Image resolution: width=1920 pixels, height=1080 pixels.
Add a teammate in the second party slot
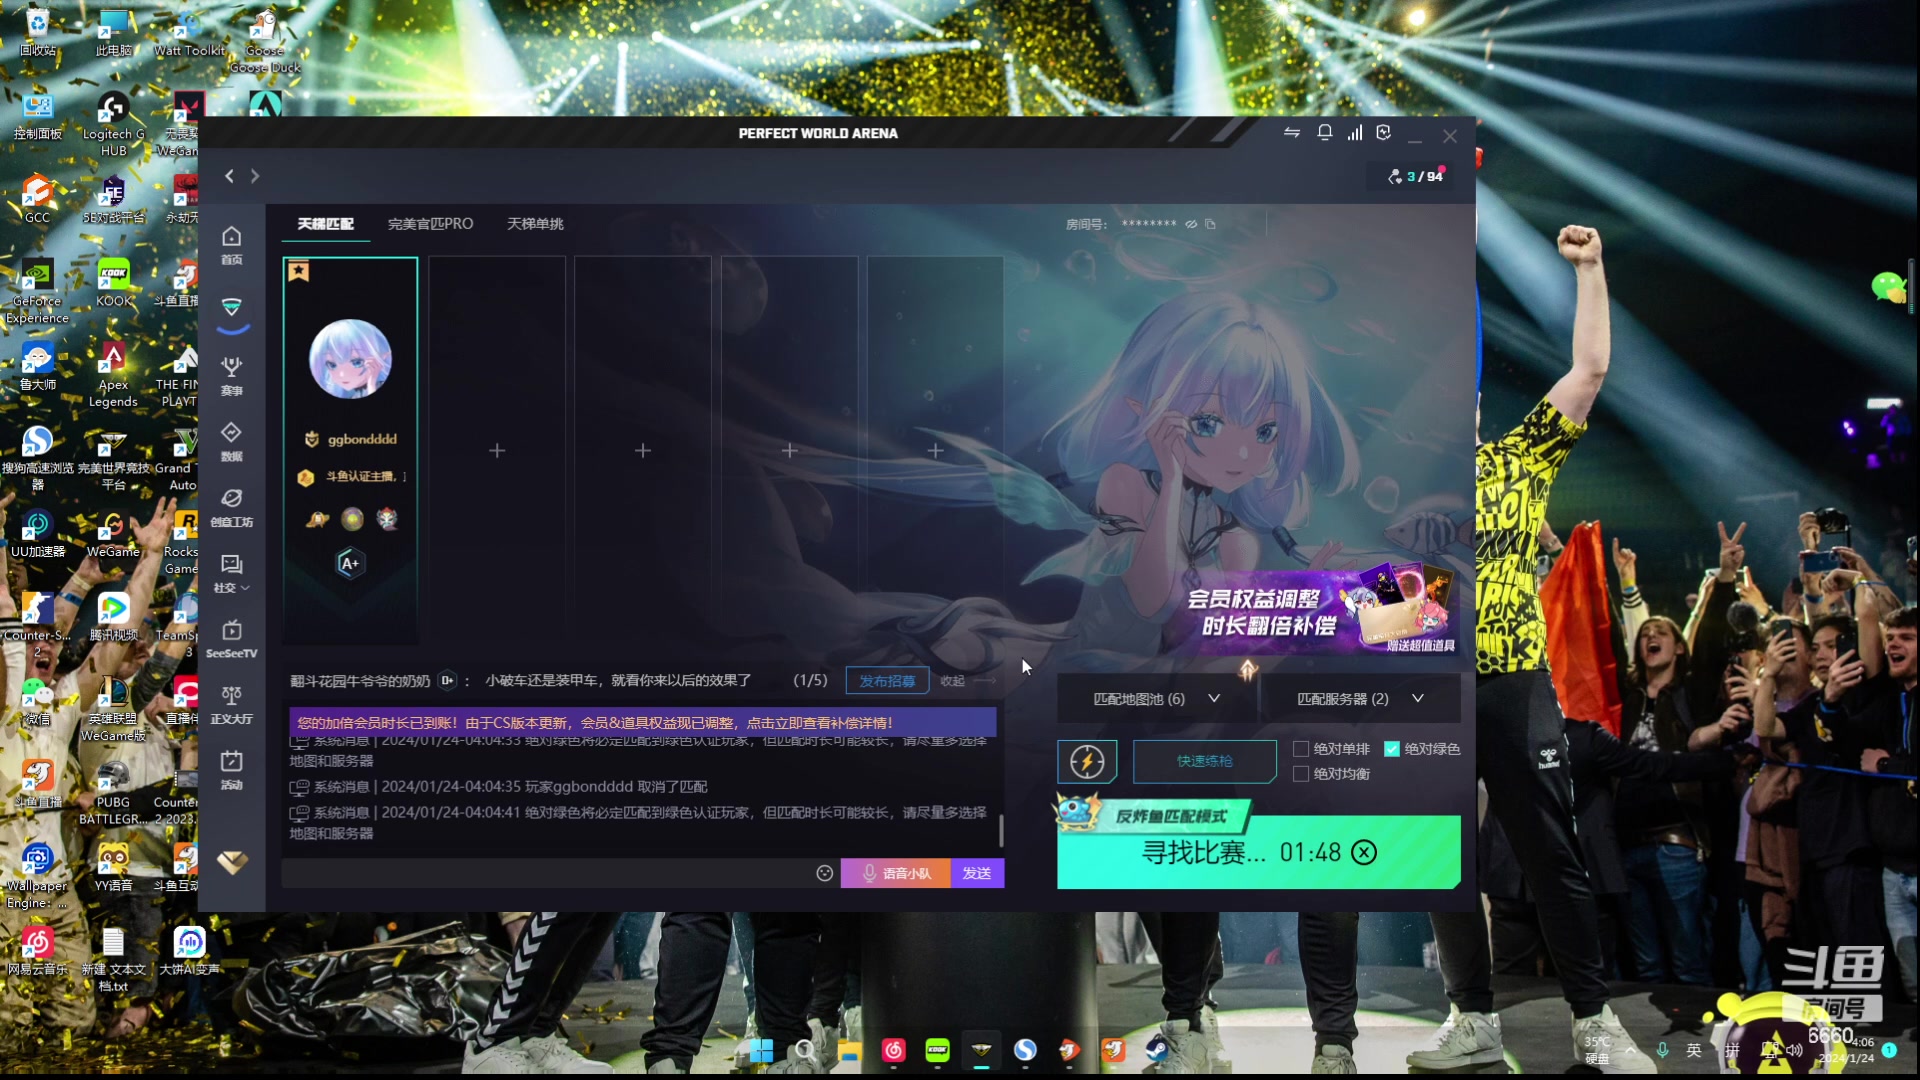pyautogui.click(x=497, y=451)
